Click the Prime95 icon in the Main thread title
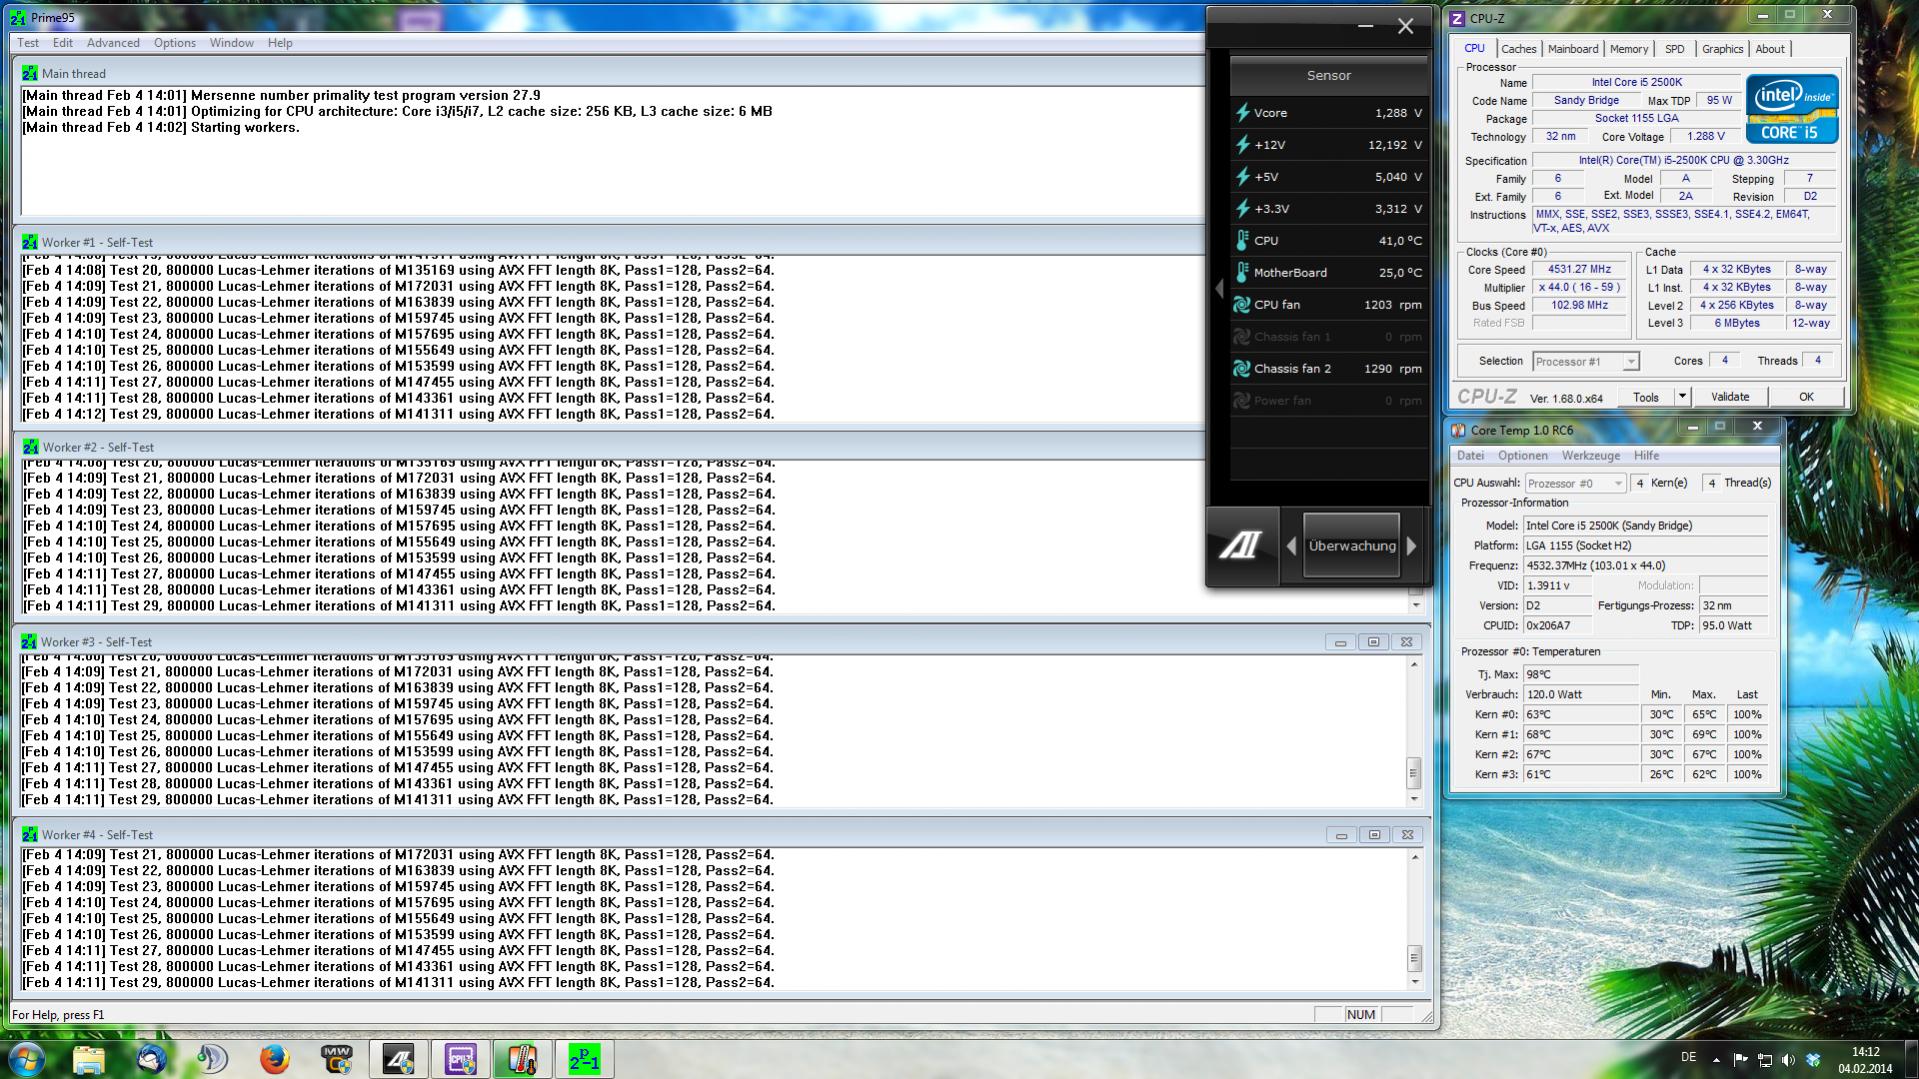Image resolution: width=1919 pixels, height=1079 pixels. coord(30,73)
